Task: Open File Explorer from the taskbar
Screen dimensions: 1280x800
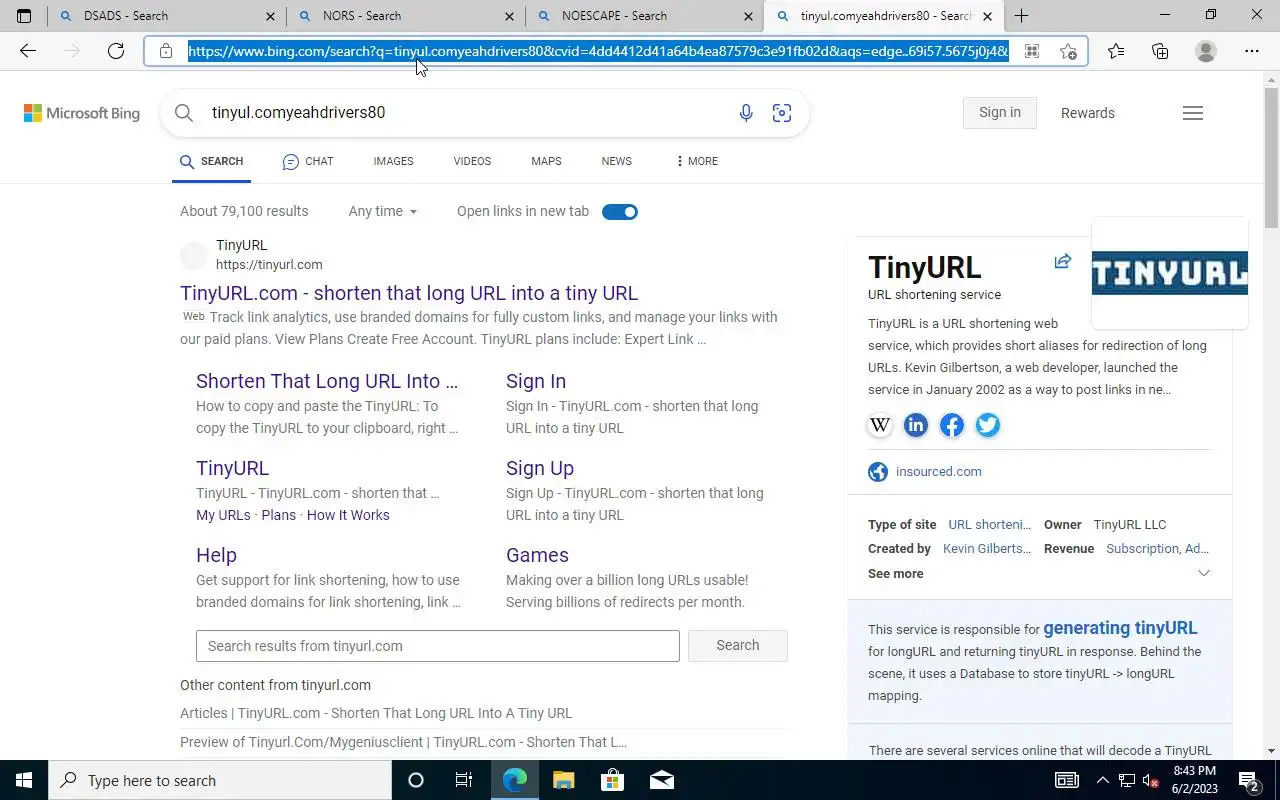Action: click(563, 780)
